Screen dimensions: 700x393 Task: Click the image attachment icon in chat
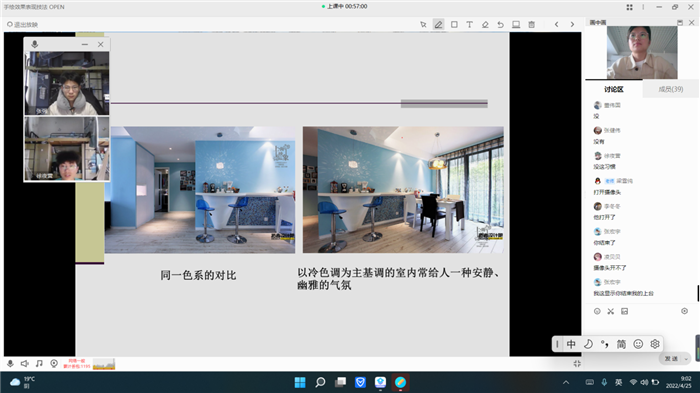pyautogui.click(x=625, y=311)
